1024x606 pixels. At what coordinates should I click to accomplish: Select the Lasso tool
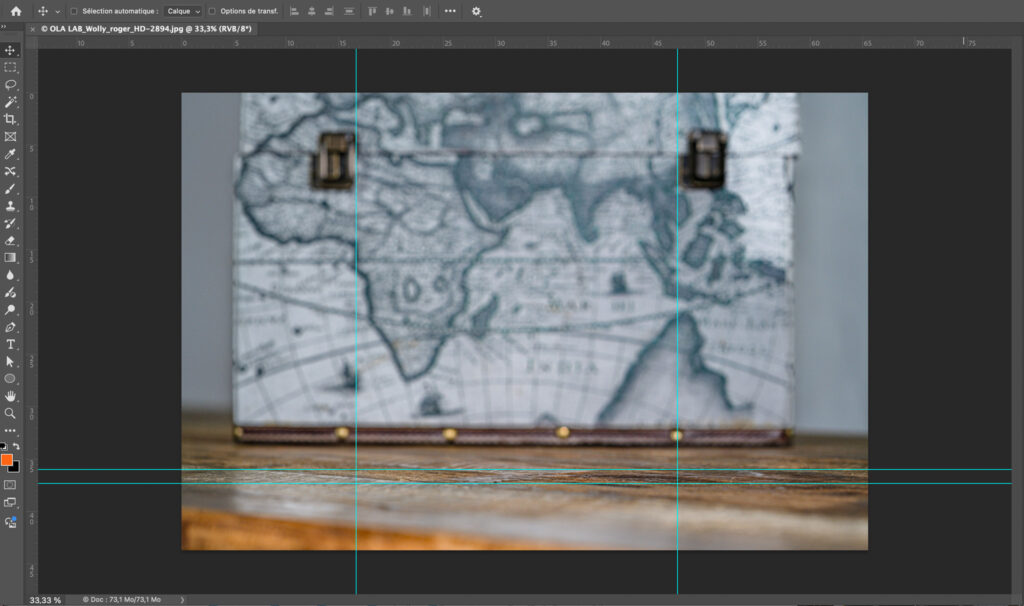click(10, 85)
